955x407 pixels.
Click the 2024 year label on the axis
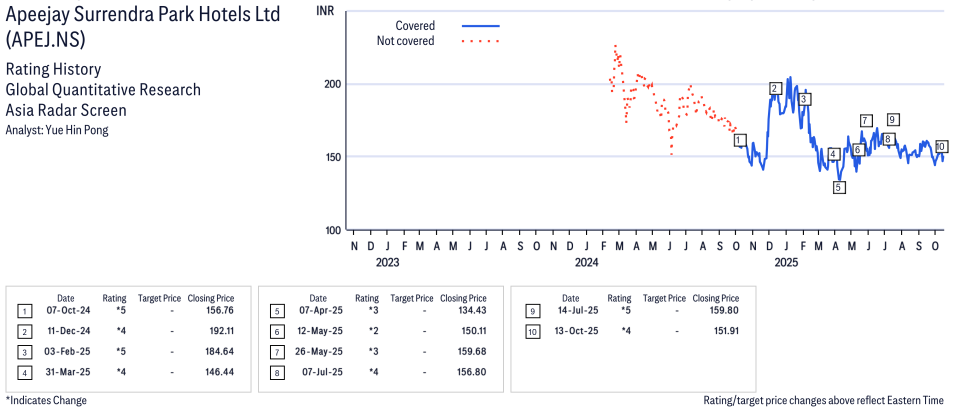click(x=587, y=263)
